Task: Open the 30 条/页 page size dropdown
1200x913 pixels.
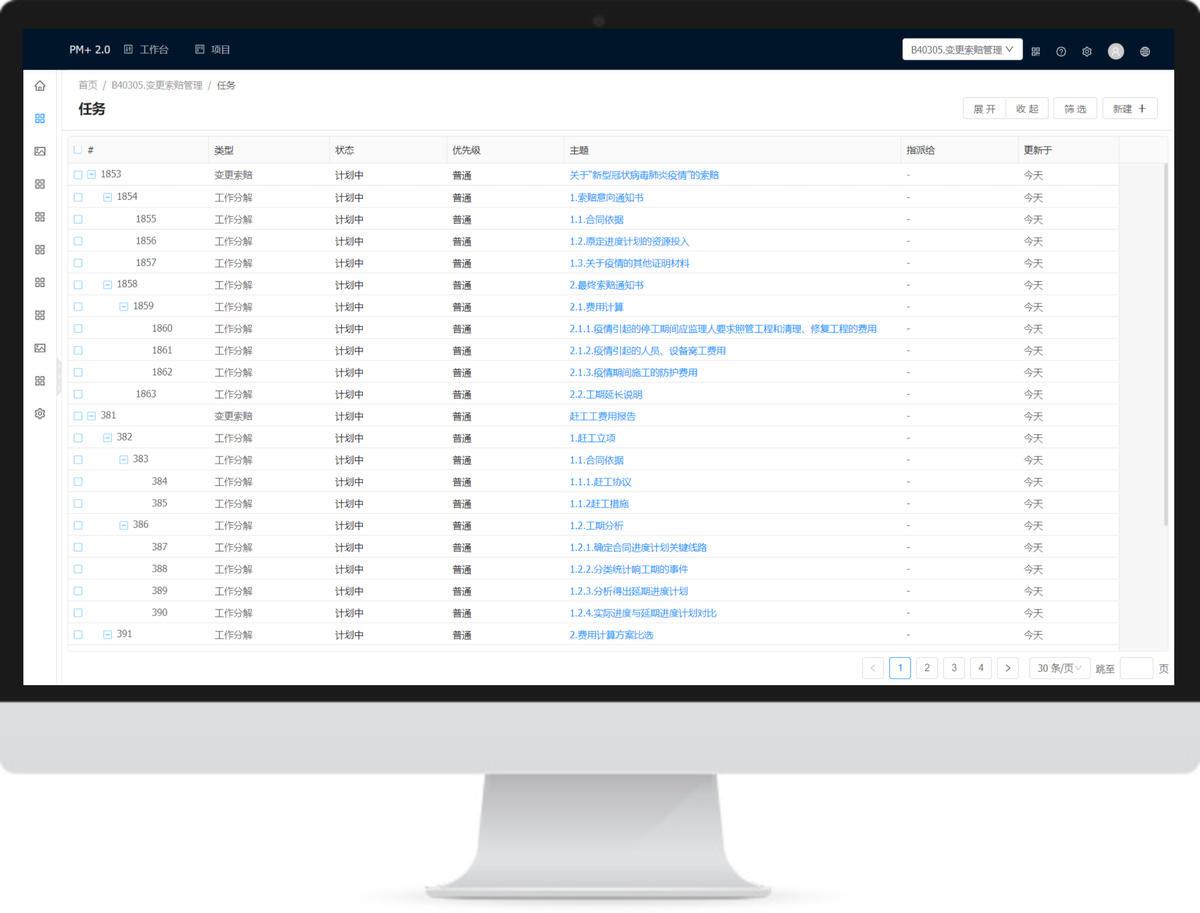Action: (x=1060, y=668)
